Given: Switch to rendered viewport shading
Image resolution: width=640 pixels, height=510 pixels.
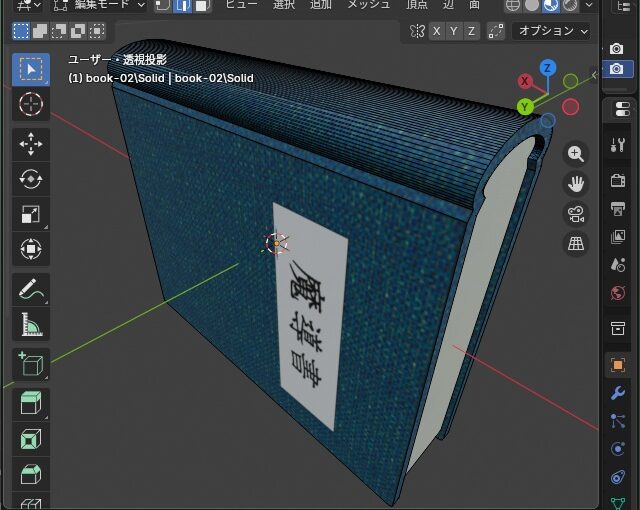Looking at the screenshot, I should 570,5.
